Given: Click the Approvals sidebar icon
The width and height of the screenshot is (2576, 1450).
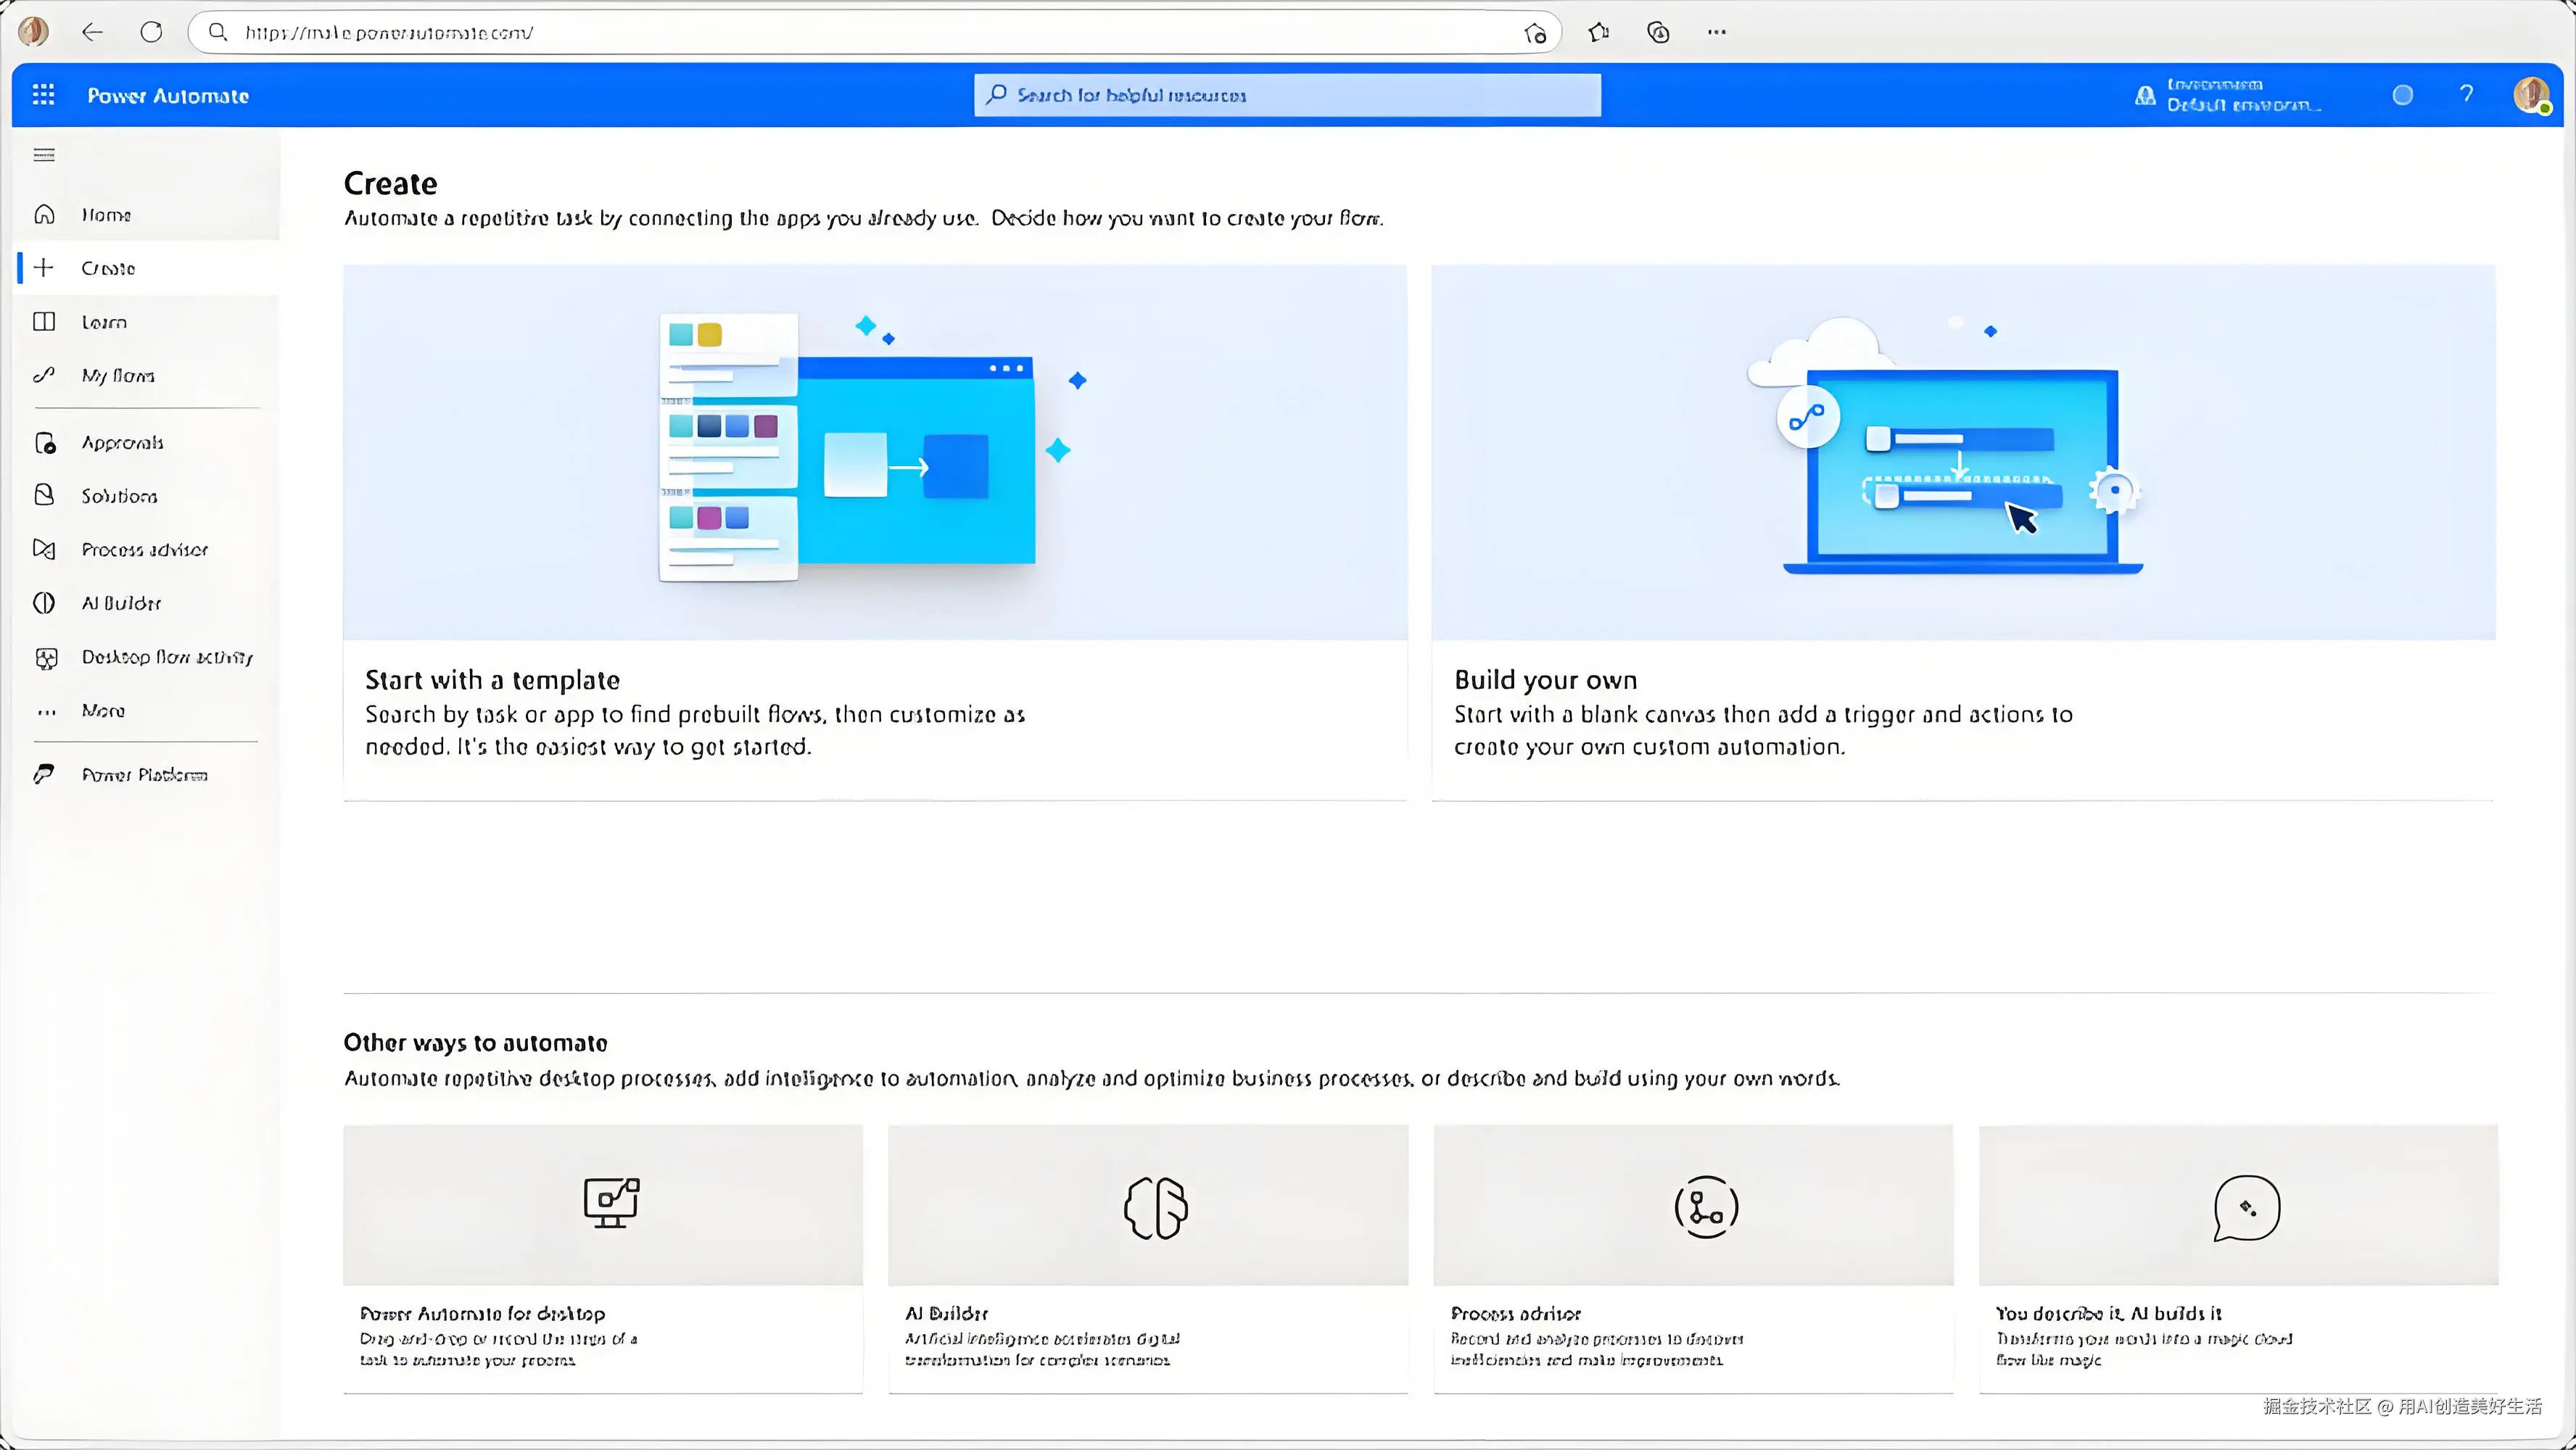Looking at the screenshot, I should (x=45, y=443).
